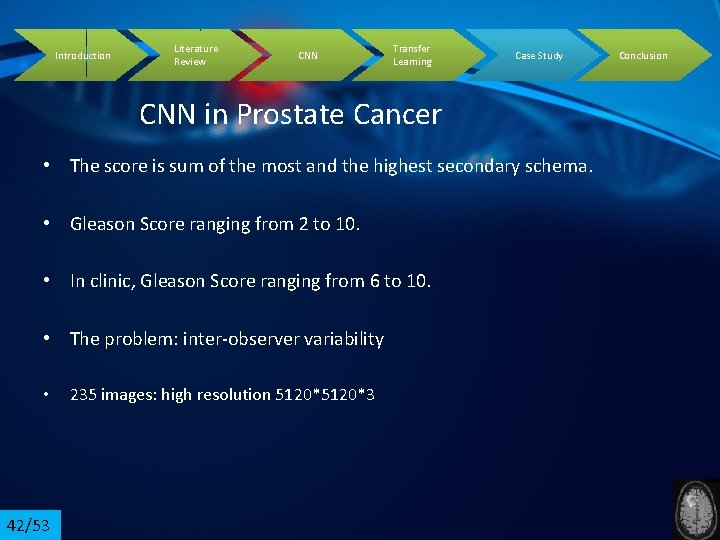Go to the Introduction section chevron
The width and height of the screenshot is (720, 540).
pos(83,55)
